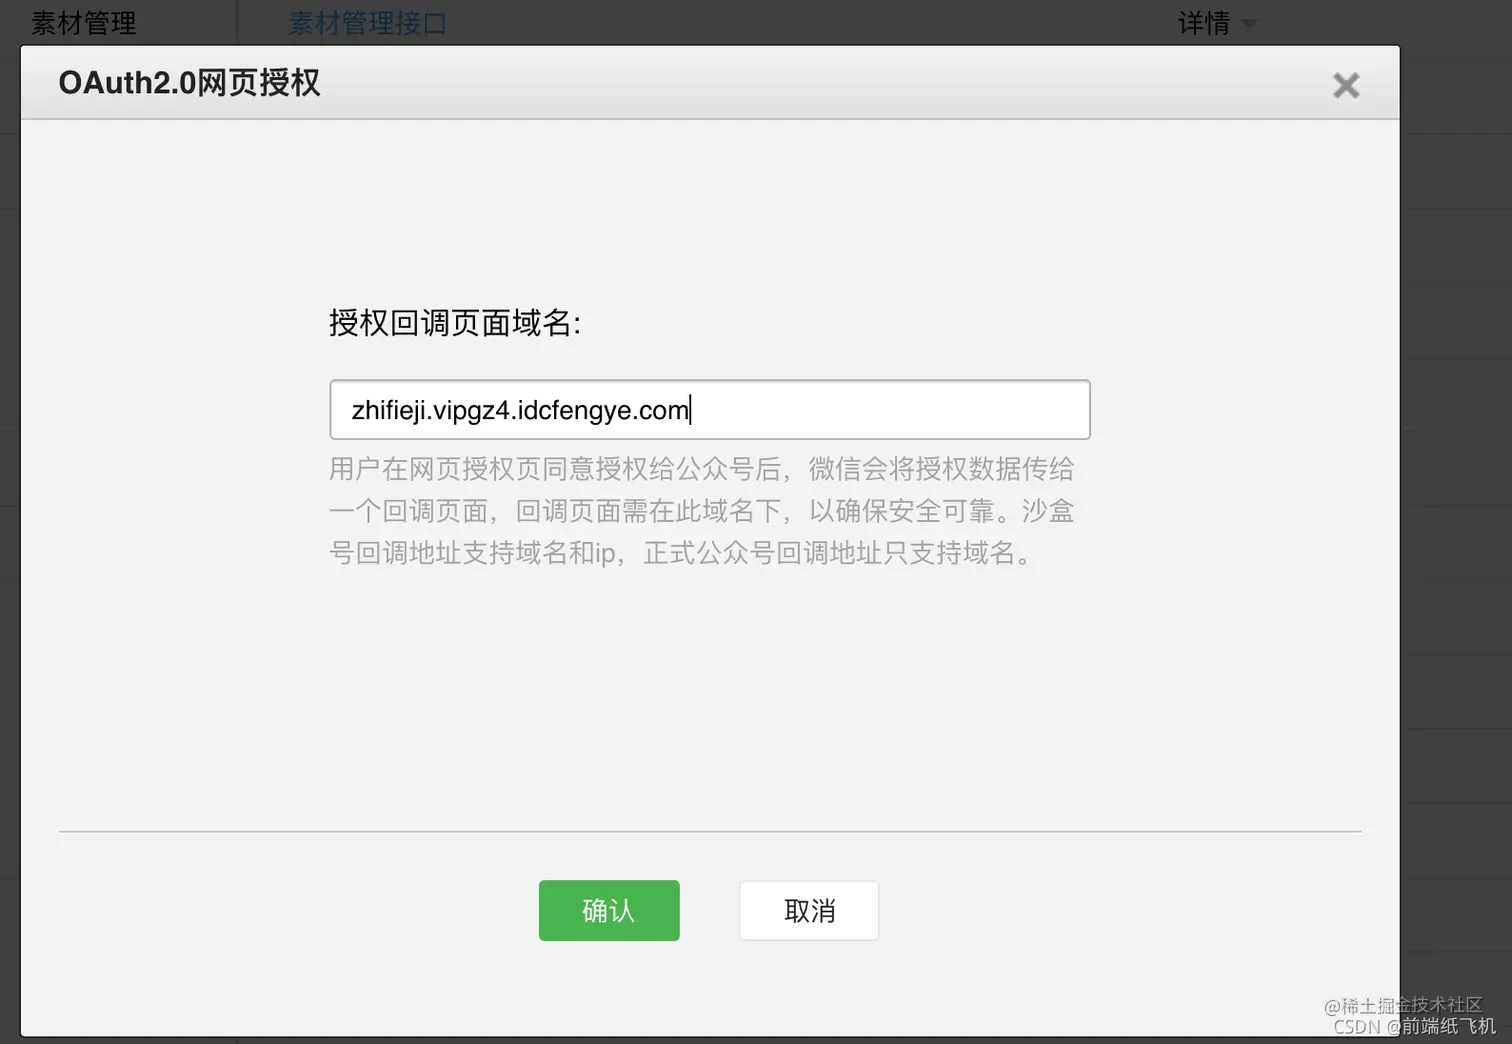Open the 素材管理接口 link behind dialog

(x=367, y=22)
